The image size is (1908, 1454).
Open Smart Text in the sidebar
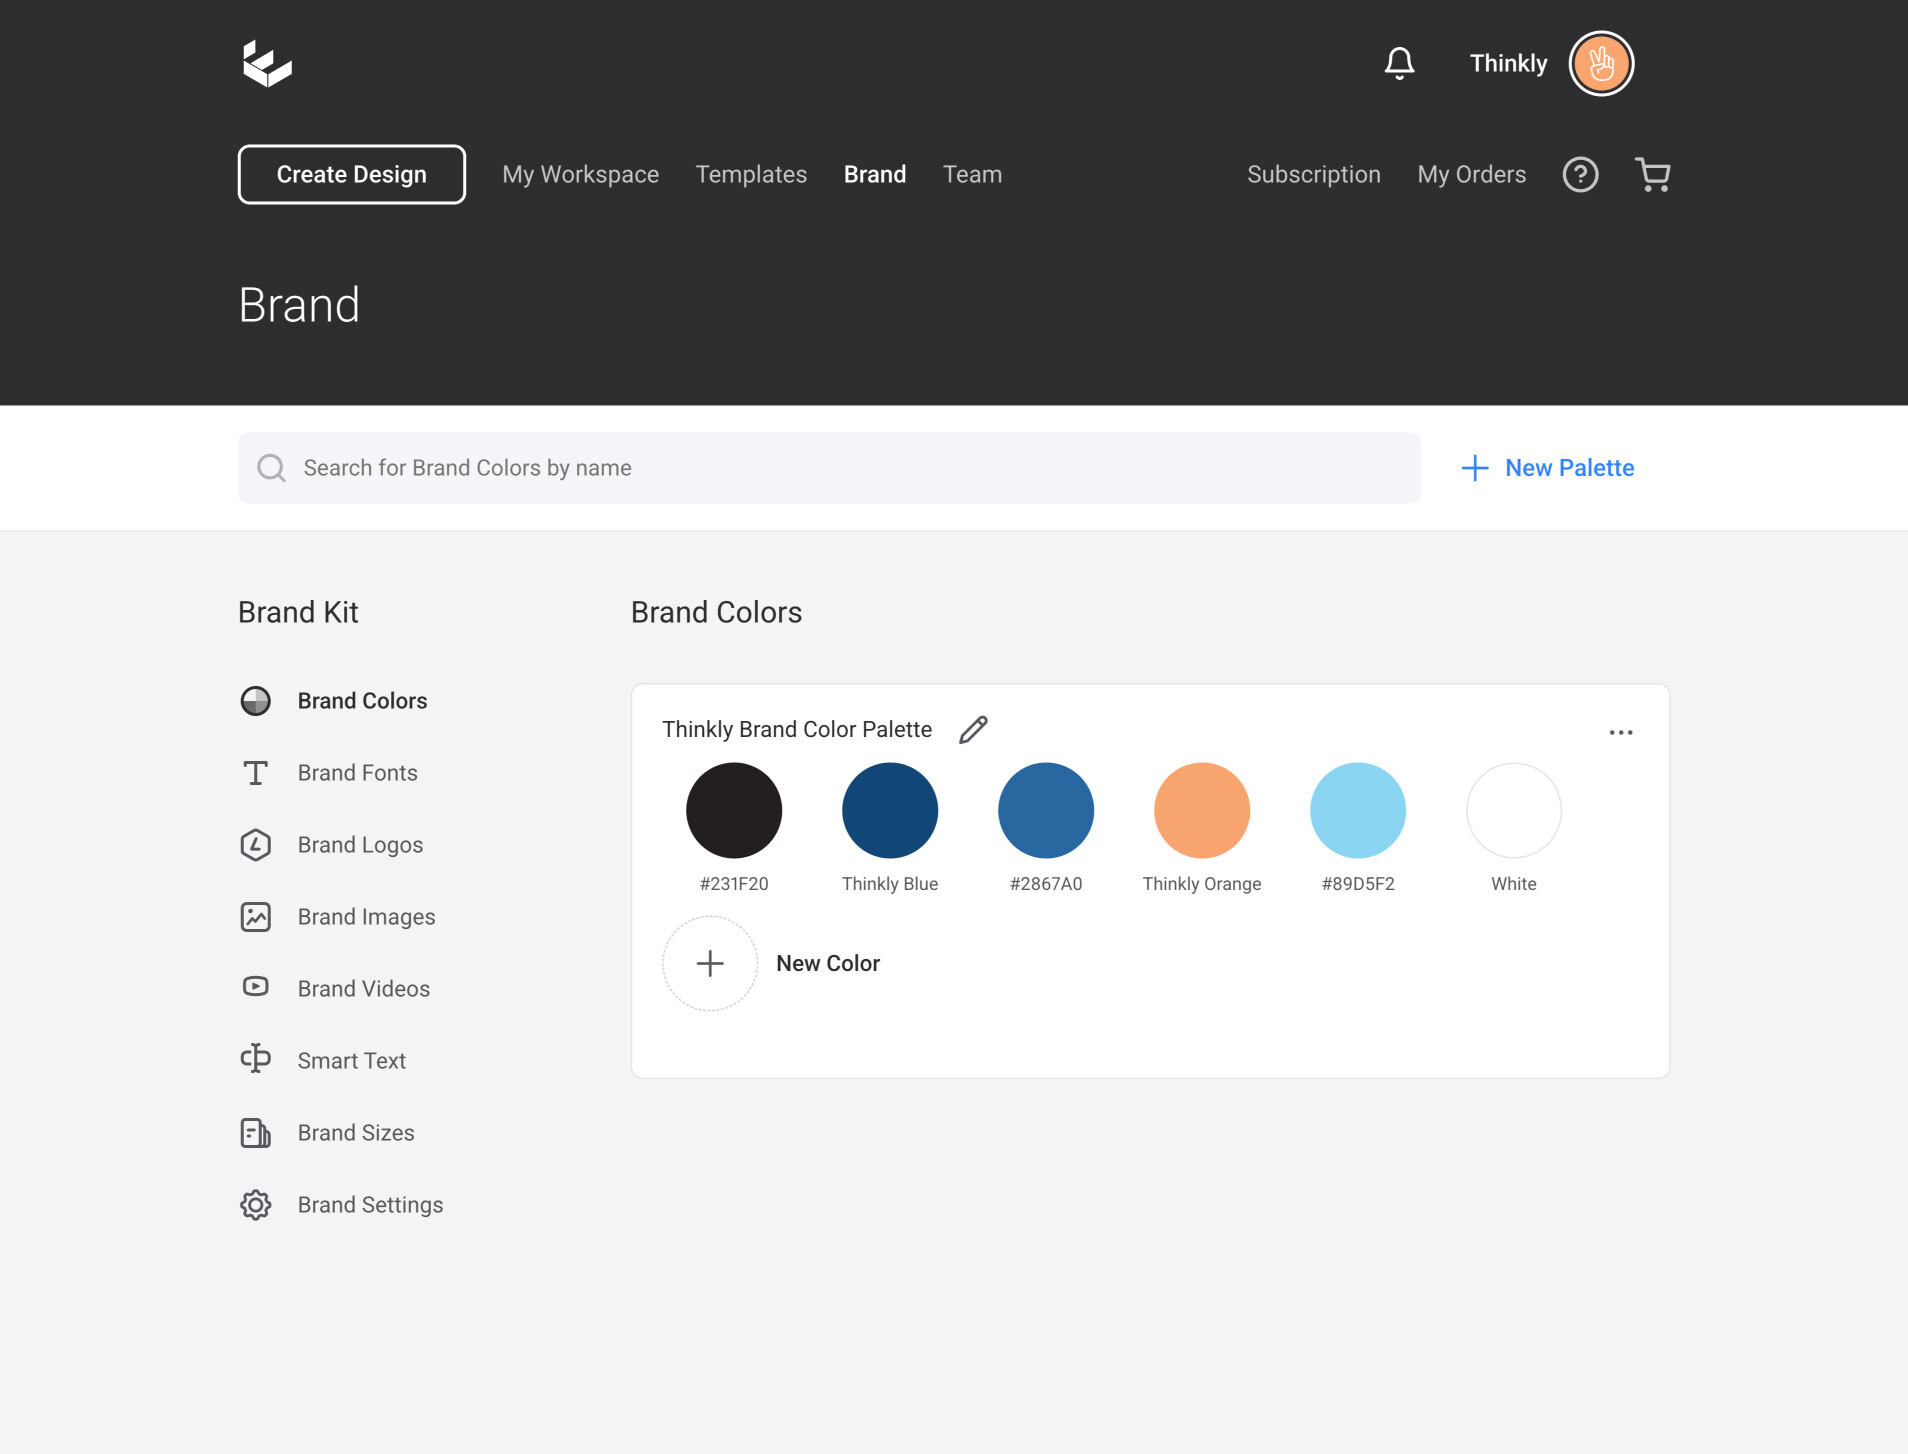coord(351,1061)
